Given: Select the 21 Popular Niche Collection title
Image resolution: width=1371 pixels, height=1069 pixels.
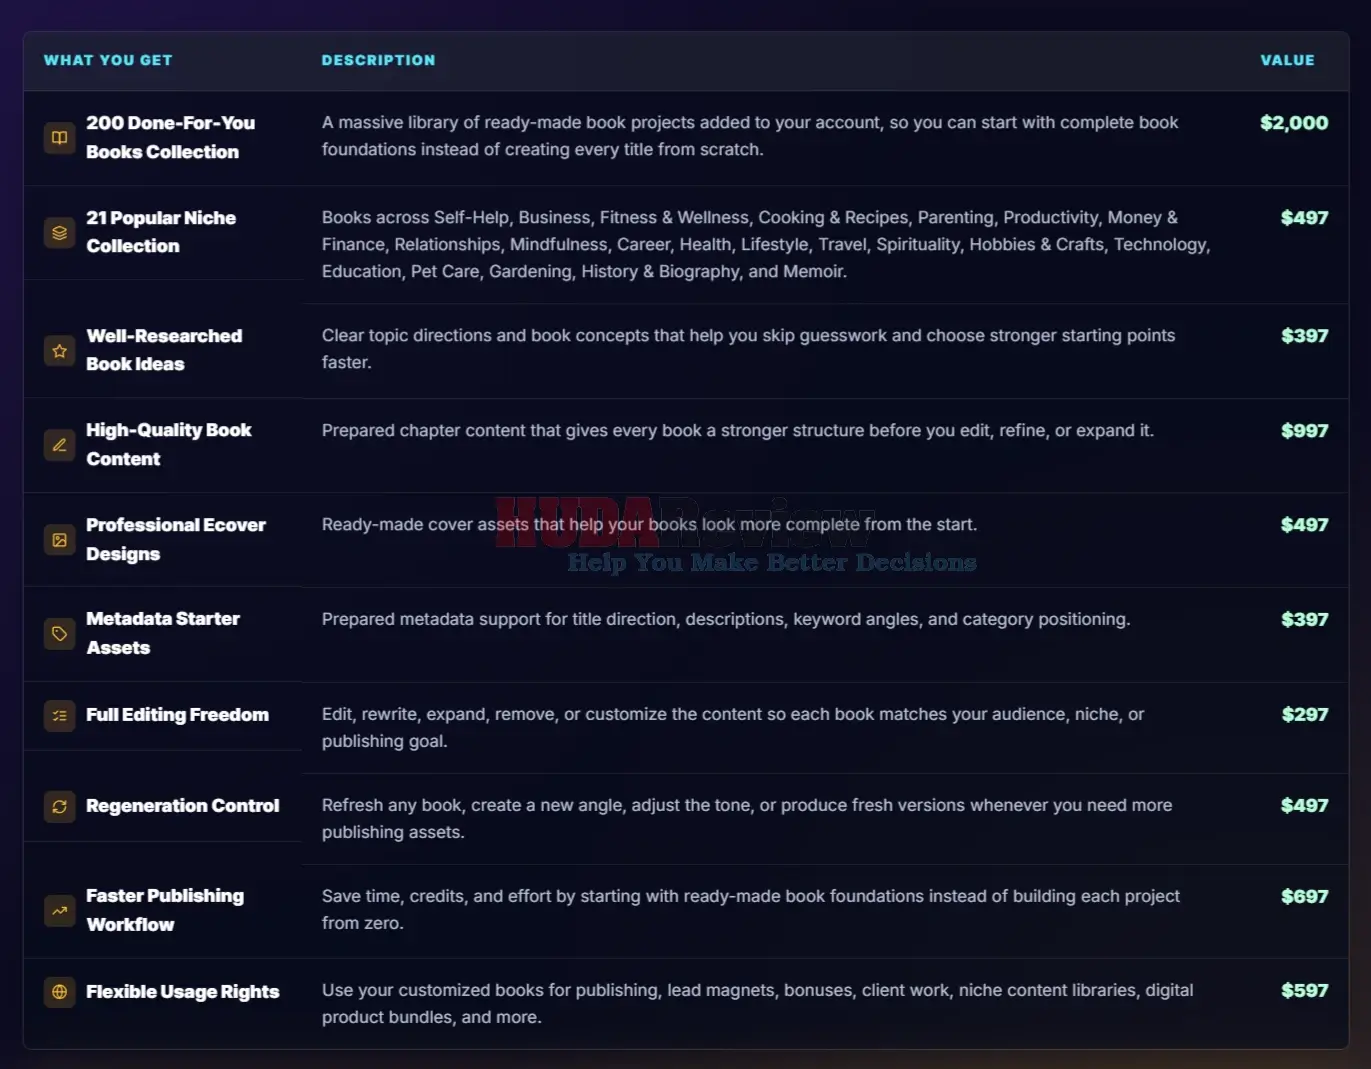Looking at the screenshot, I should (x=161, y=232).
